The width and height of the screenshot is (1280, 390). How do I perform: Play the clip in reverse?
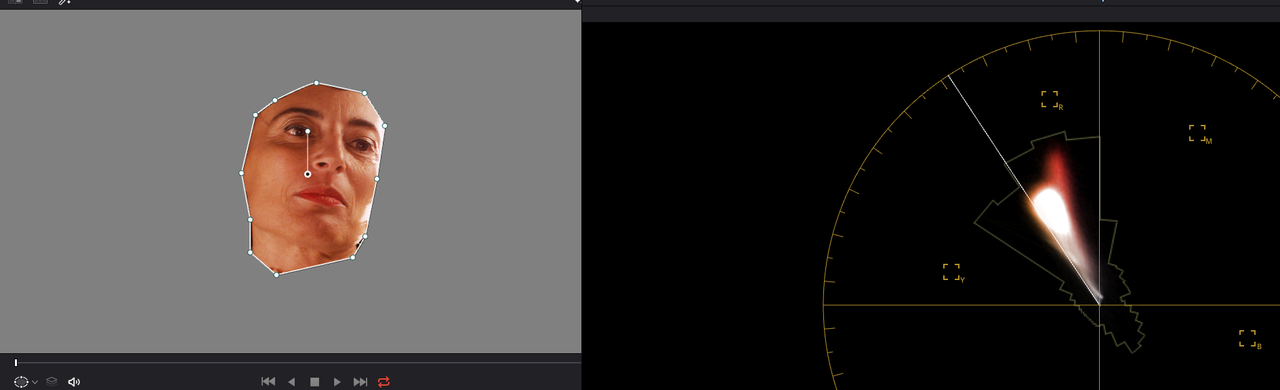(x=291, y=381)
